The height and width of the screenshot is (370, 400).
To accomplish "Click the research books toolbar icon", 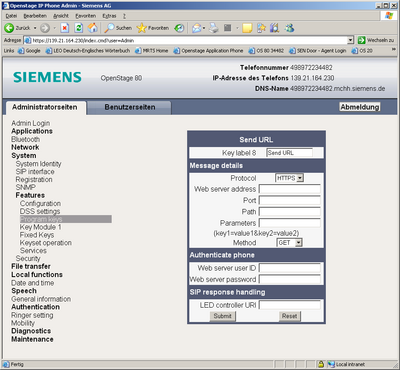I will click(x=275, y=28).
